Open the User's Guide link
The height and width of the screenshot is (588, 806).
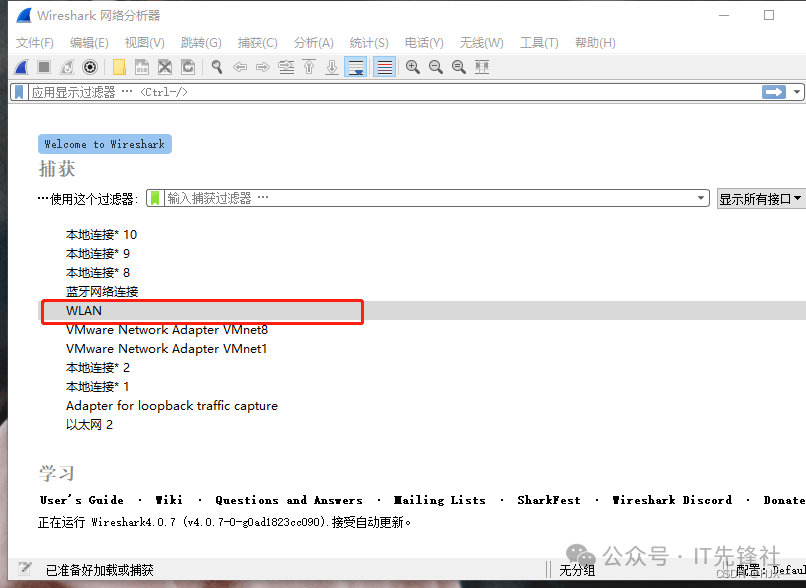pyautogui.click(x=82, y=500)
